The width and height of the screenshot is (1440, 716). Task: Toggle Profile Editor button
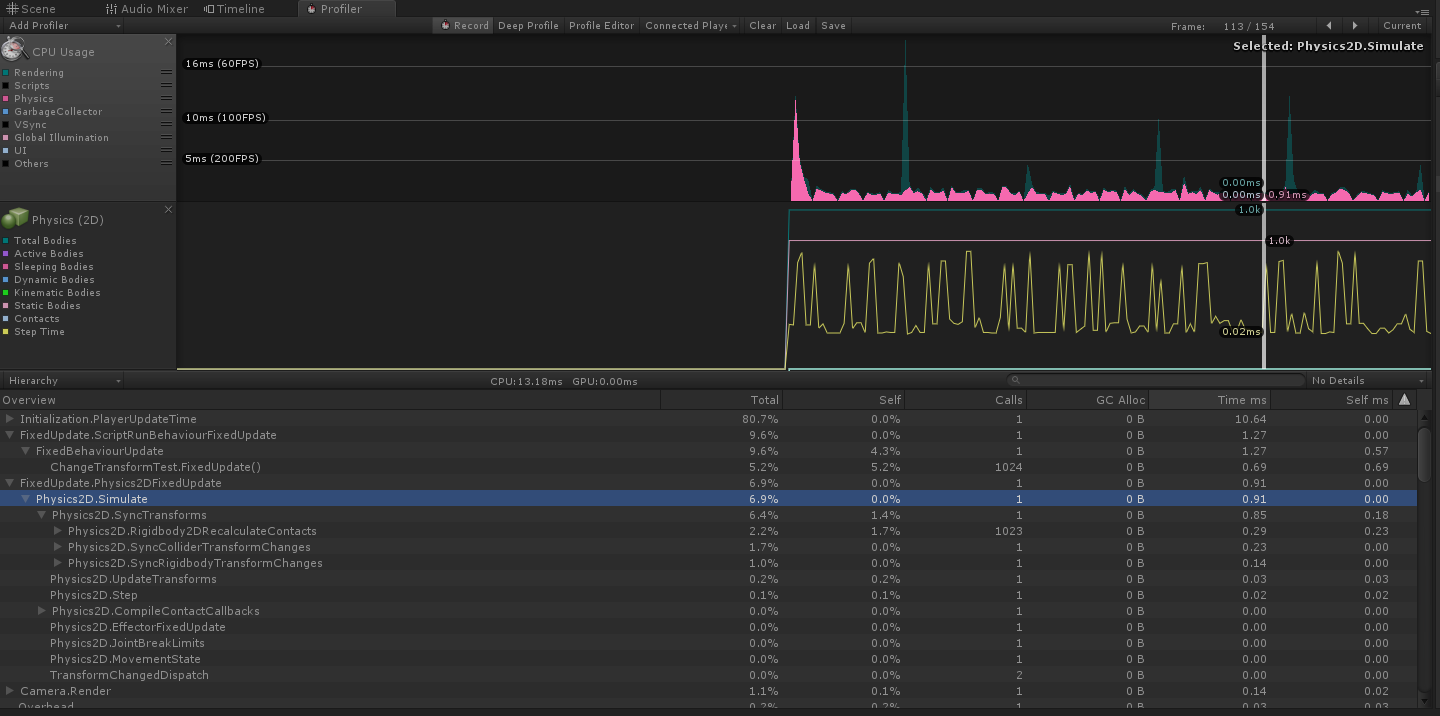tap(602, 25)
